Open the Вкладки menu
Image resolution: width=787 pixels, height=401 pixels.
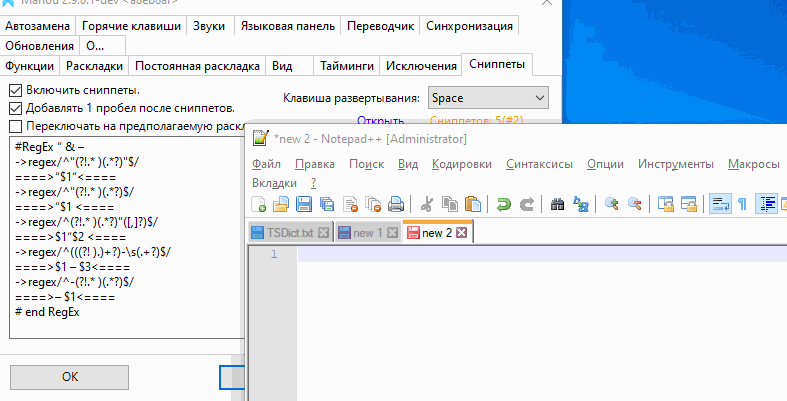click(275, 183)
